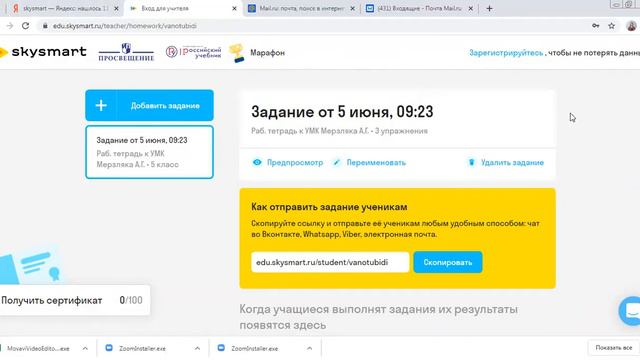
Task: Expand the first ZoomInstaller.exe download chevron
Action: click(x=197, y=348)
